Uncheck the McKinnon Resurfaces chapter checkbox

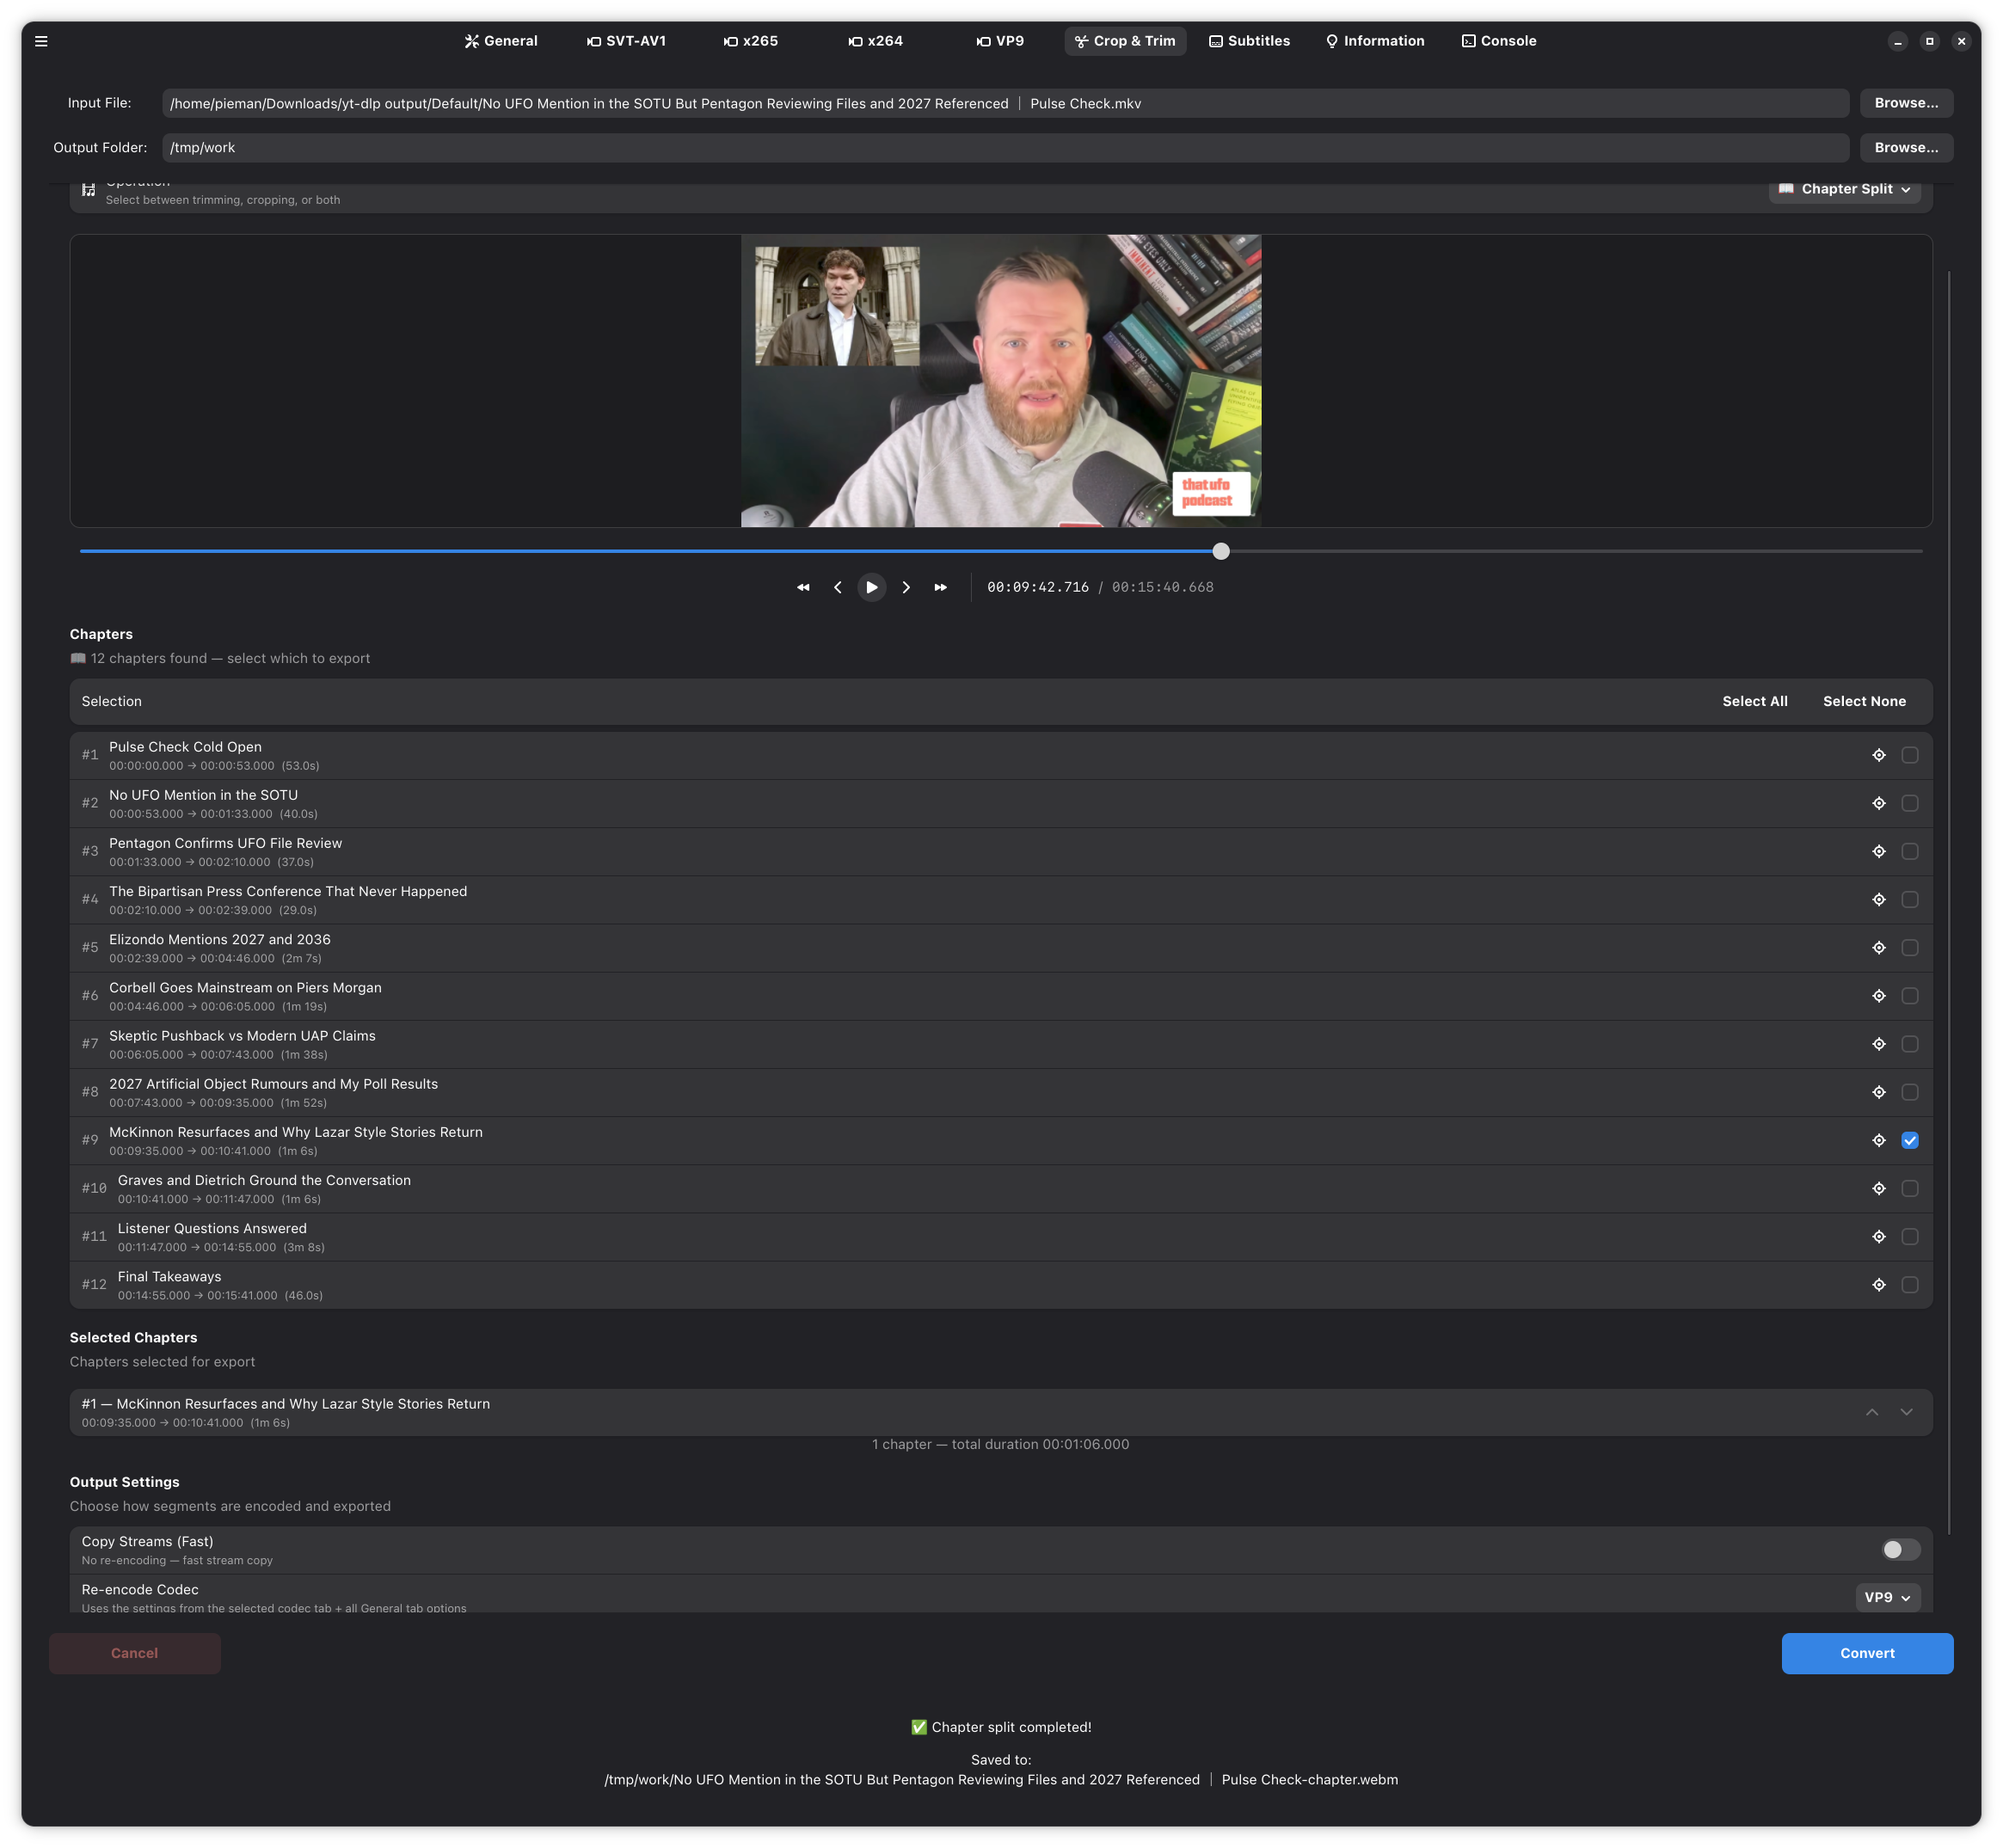[1909, 1140]
